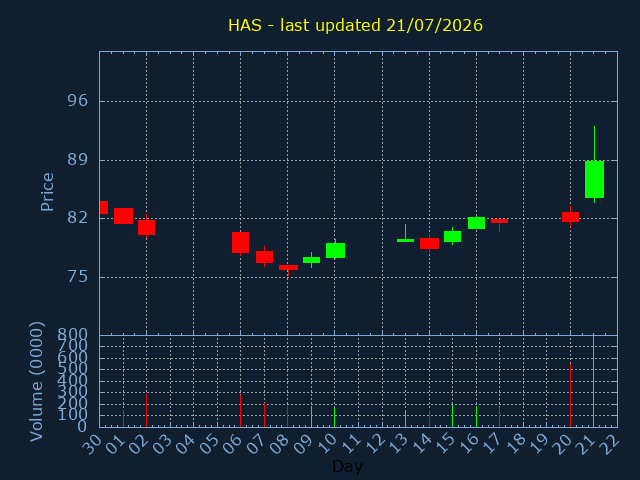Select day label 14 on x-axis
Viewport: 640px width, 480px height.
[x=422, y=443]
